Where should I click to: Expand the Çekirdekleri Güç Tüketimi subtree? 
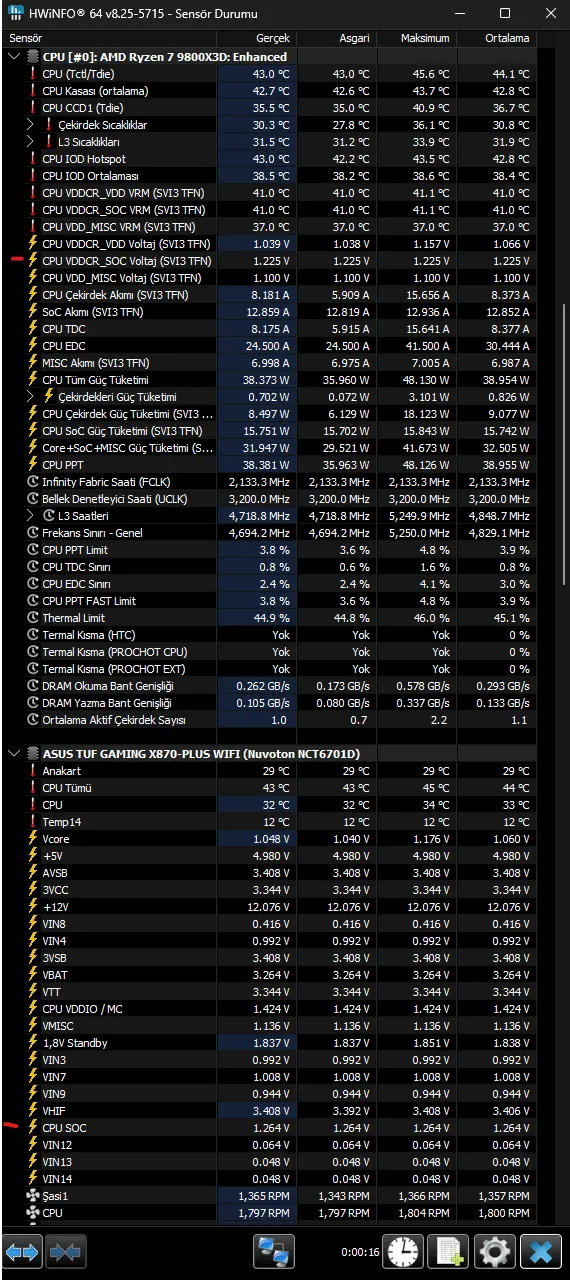[x=31, y=397]
